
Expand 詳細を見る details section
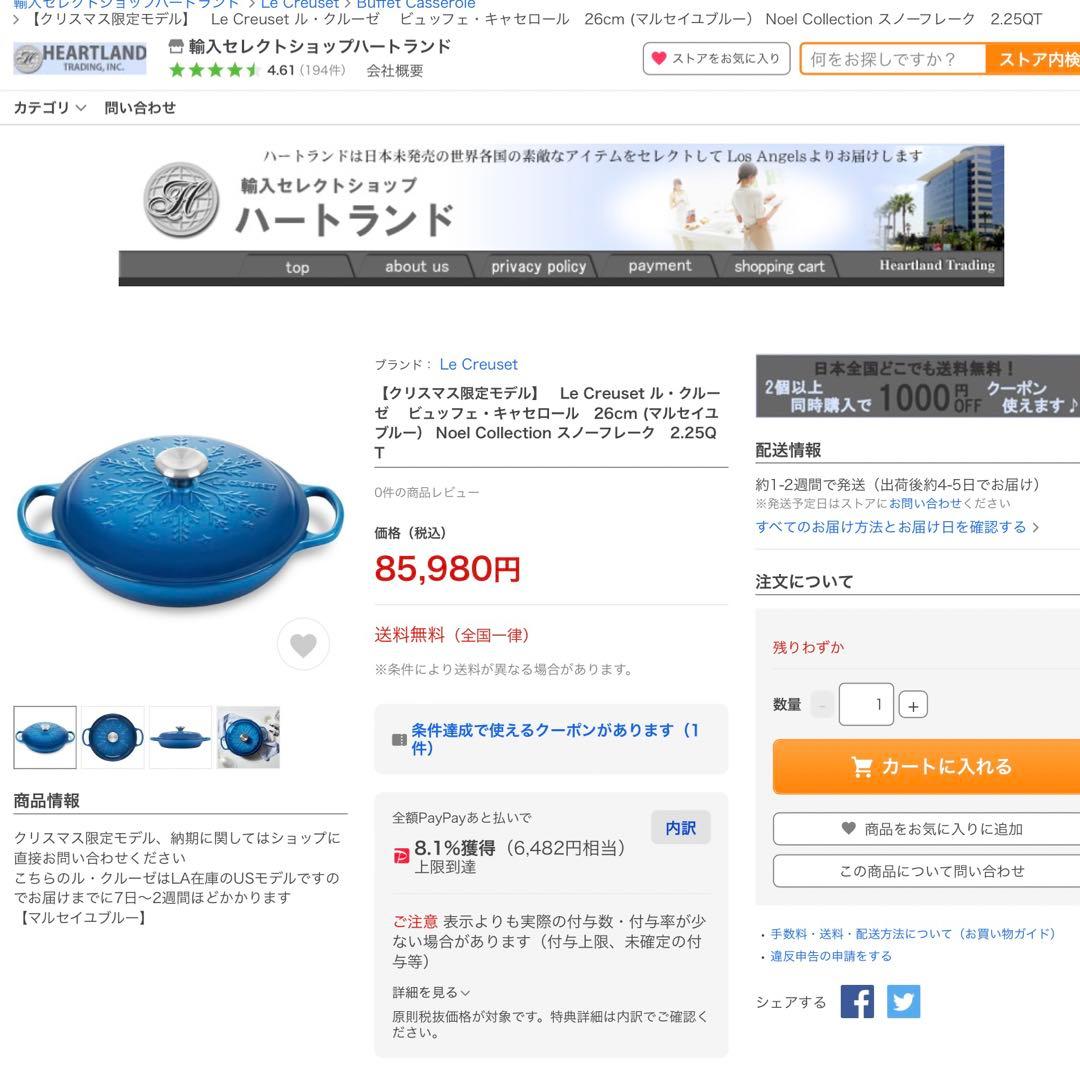click(x=431, y=992)
